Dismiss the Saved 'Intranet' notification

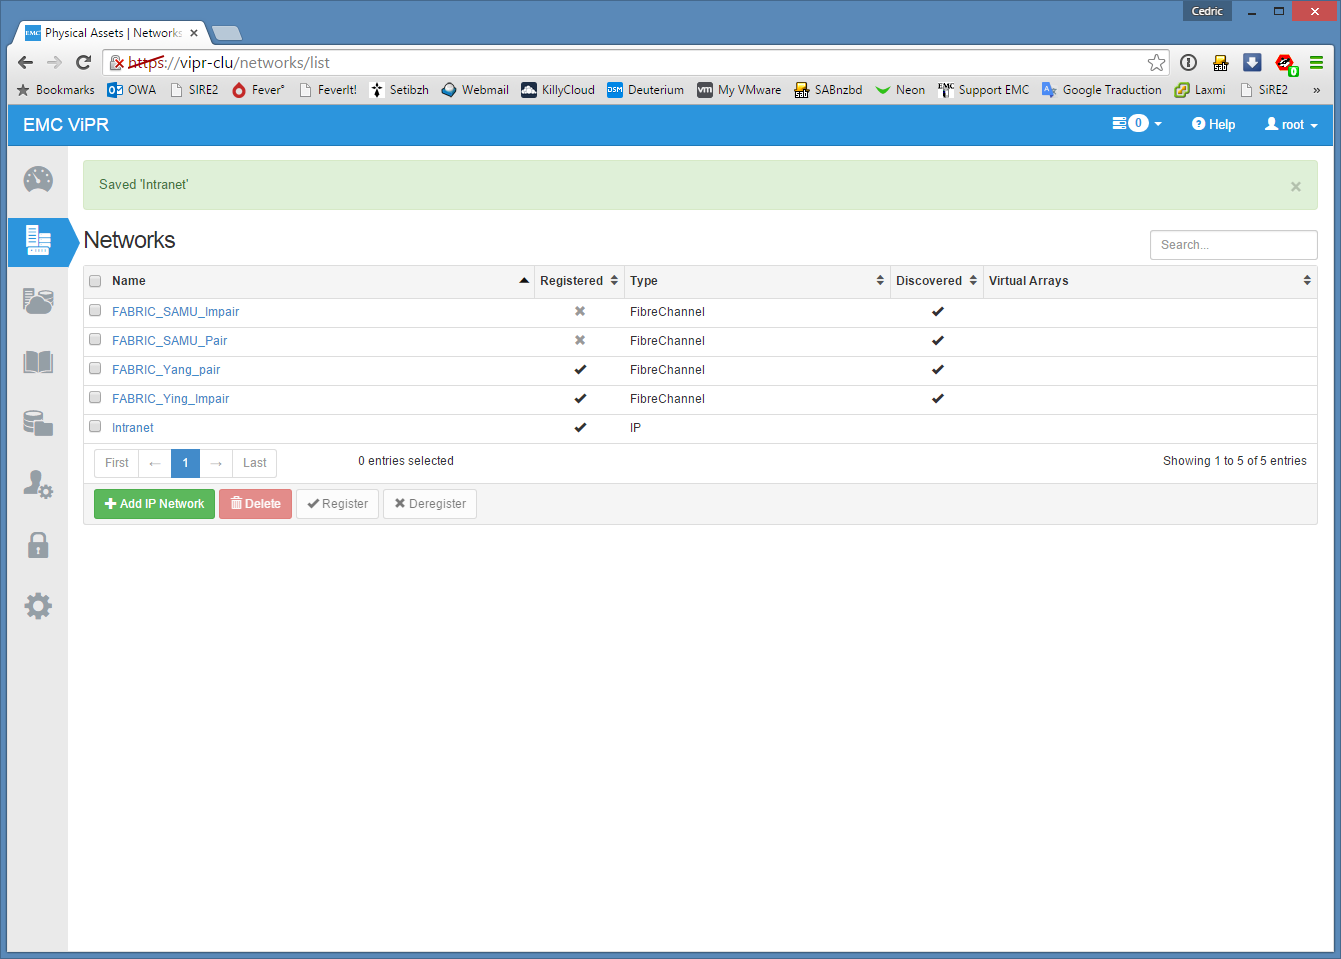coord(1295,186)
